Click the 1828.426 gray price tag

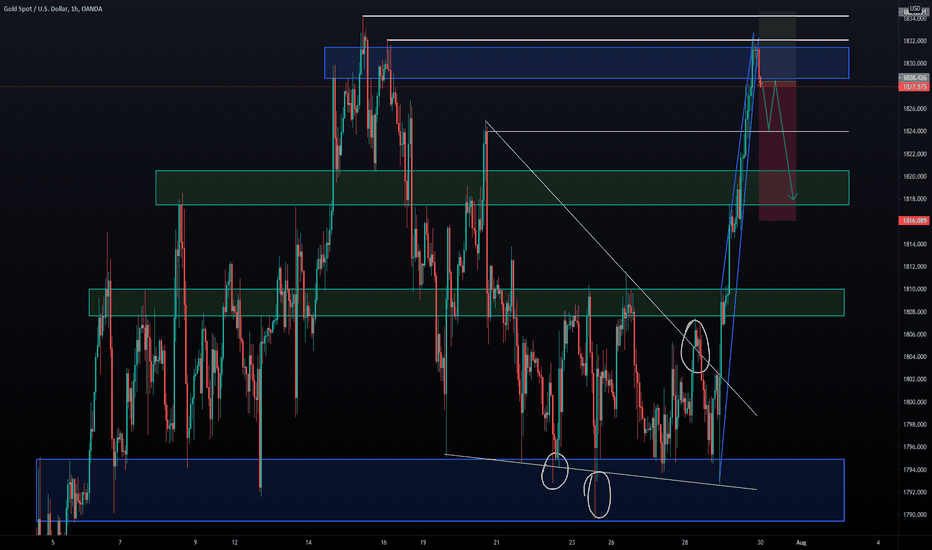(914, 78)
